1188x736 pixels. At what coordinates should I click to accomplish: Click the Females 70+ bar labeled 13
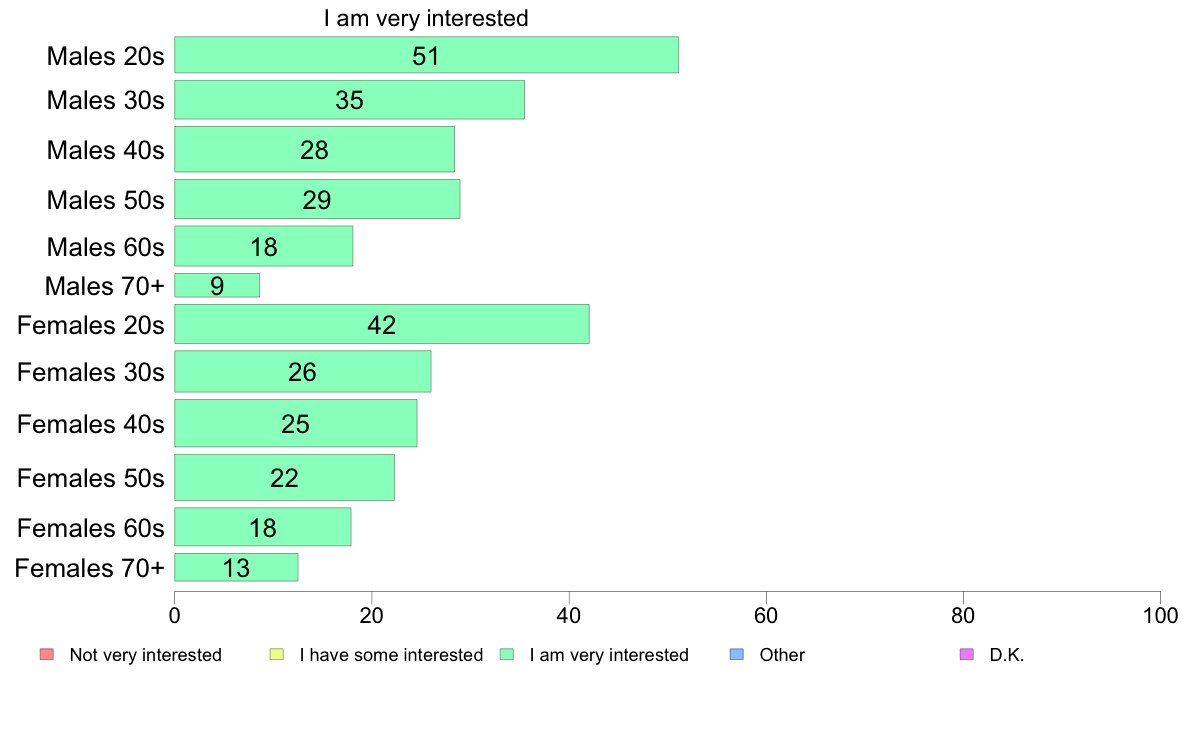(236, 567)
